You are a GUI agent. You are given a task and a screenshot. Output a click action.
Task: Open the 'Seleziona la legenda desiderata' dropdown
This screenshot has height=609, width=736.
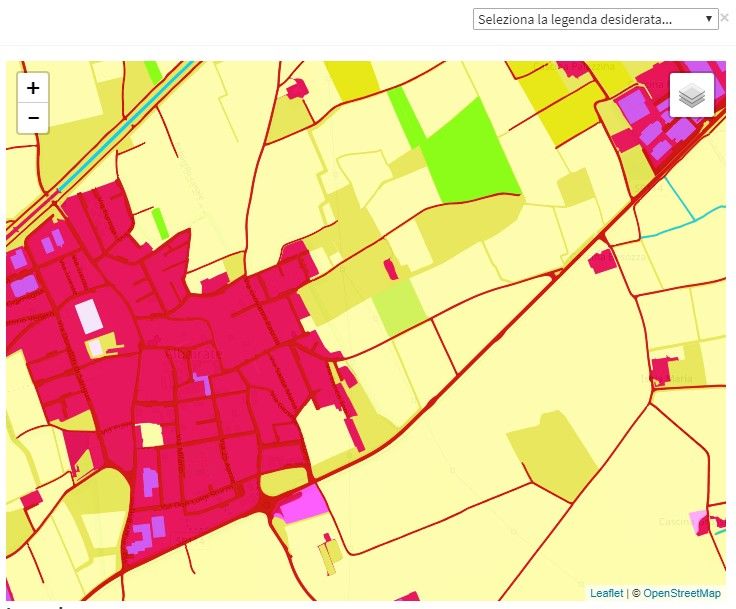(596, 19)
